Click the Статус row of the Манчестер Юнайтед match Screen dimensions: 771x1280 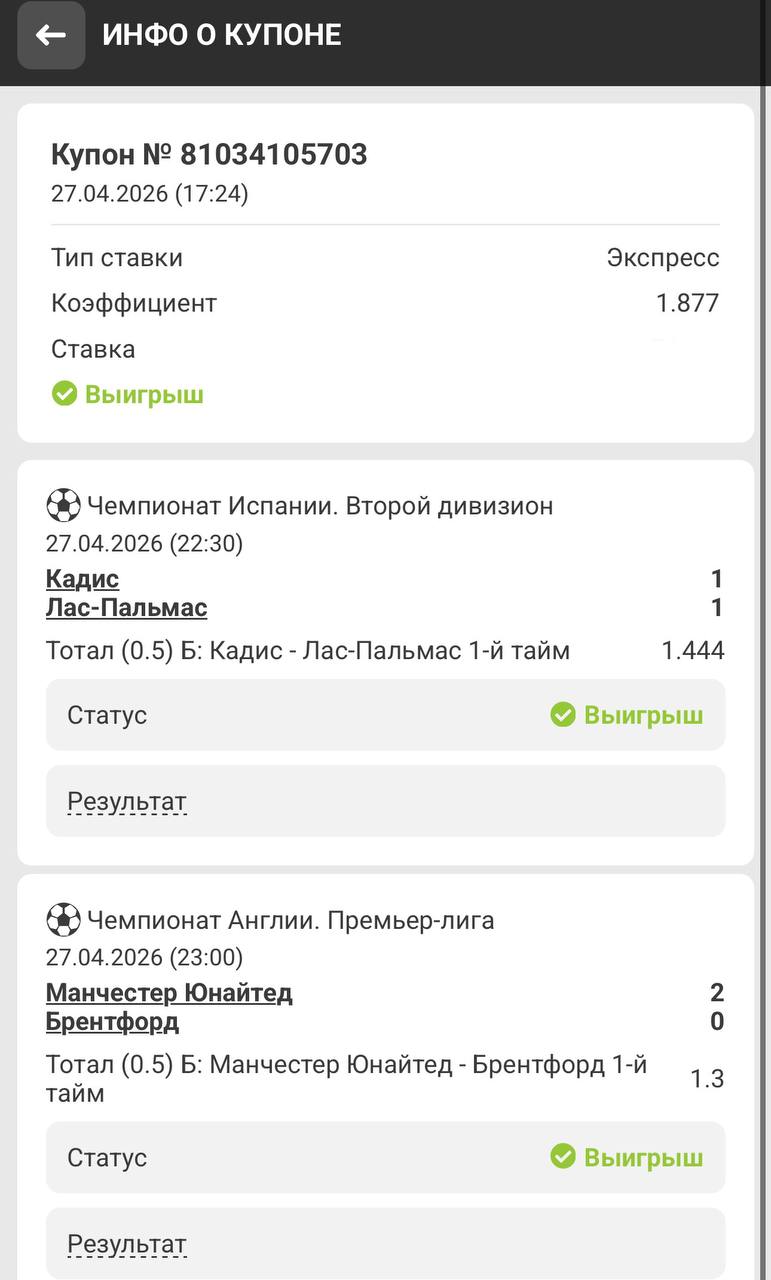pos(385,1157)
